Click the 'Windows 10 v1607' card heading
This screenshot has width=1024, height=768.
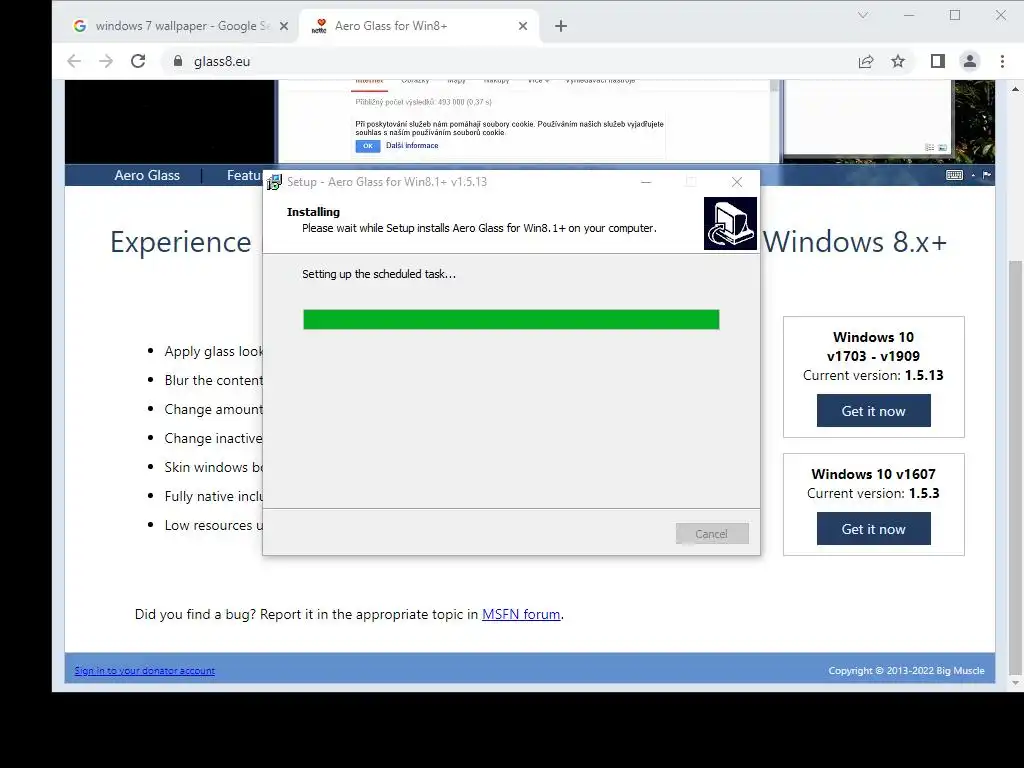(x=873, y=474)
